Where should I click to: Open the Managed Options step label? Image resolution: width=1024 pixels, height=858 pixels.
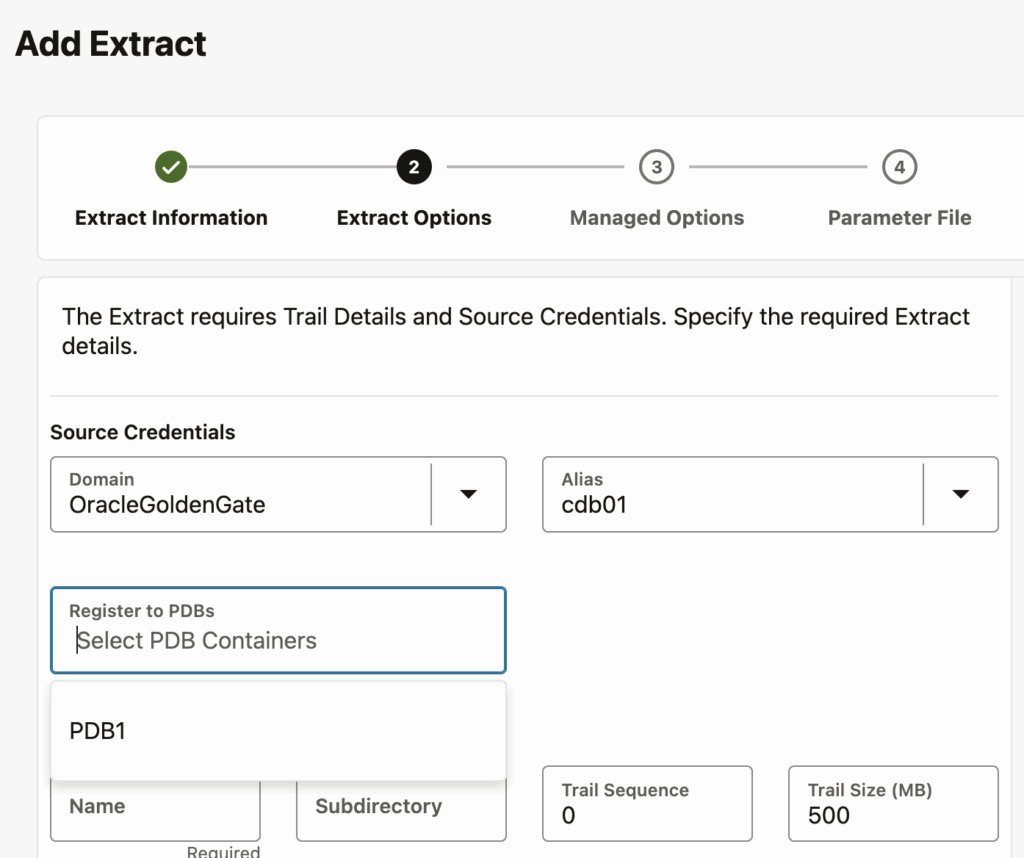pyautogui.click(x=656, y=218)
